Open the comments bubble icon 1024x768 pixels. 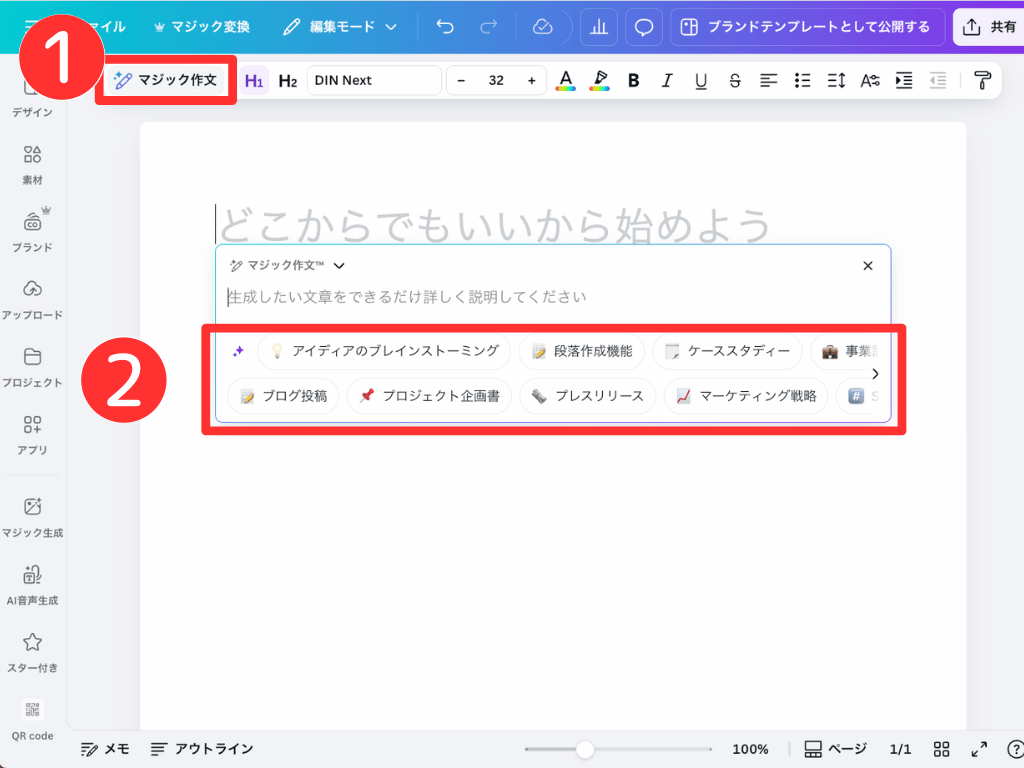tap(644, 27)
